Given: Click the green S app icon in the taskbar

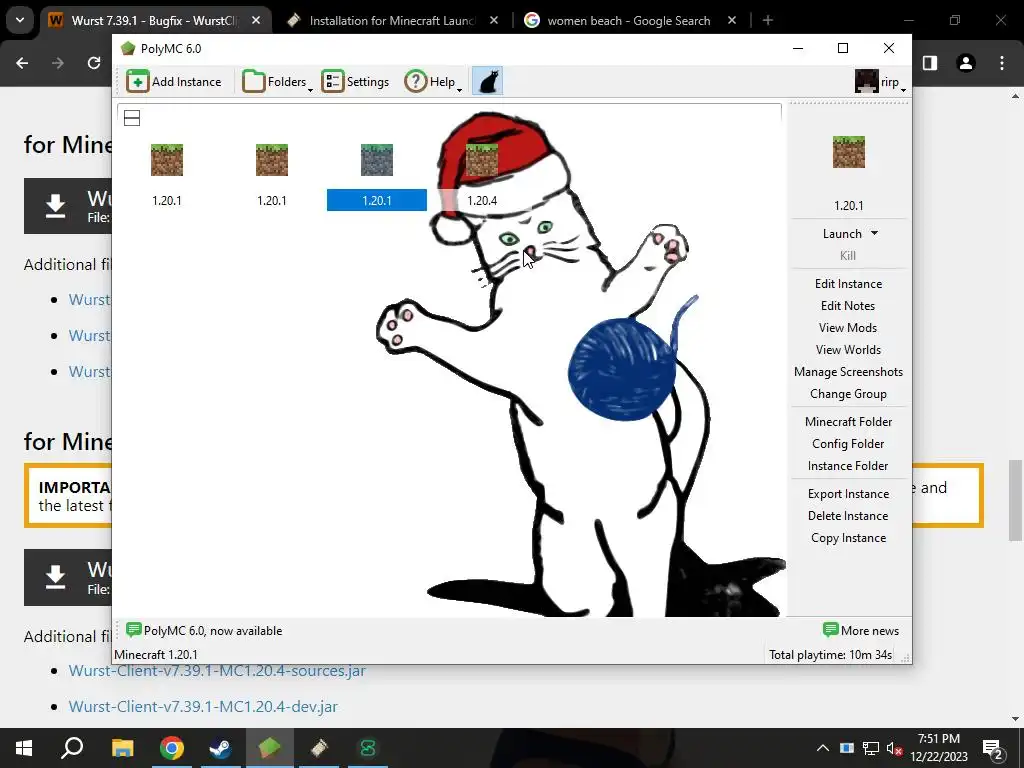Looking at the screenshot, I should [368, 748].
